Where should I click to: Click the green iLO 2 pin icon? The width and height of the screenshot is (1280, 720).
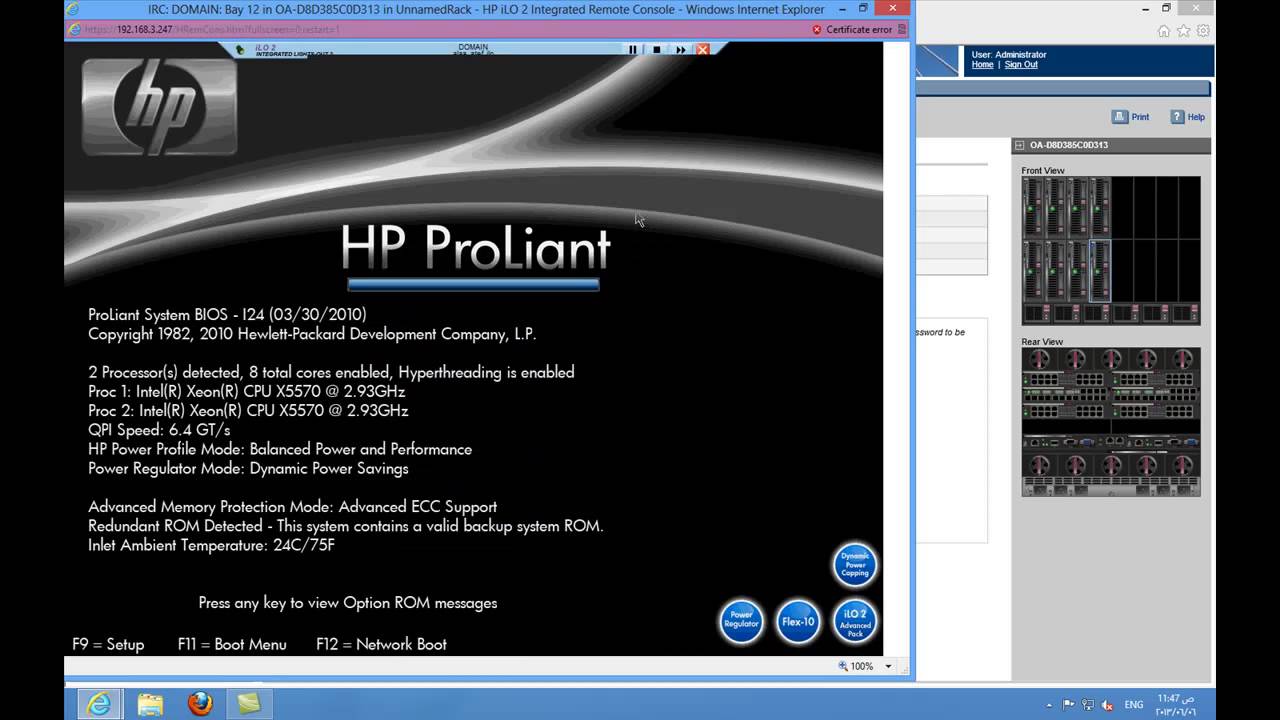240,49
